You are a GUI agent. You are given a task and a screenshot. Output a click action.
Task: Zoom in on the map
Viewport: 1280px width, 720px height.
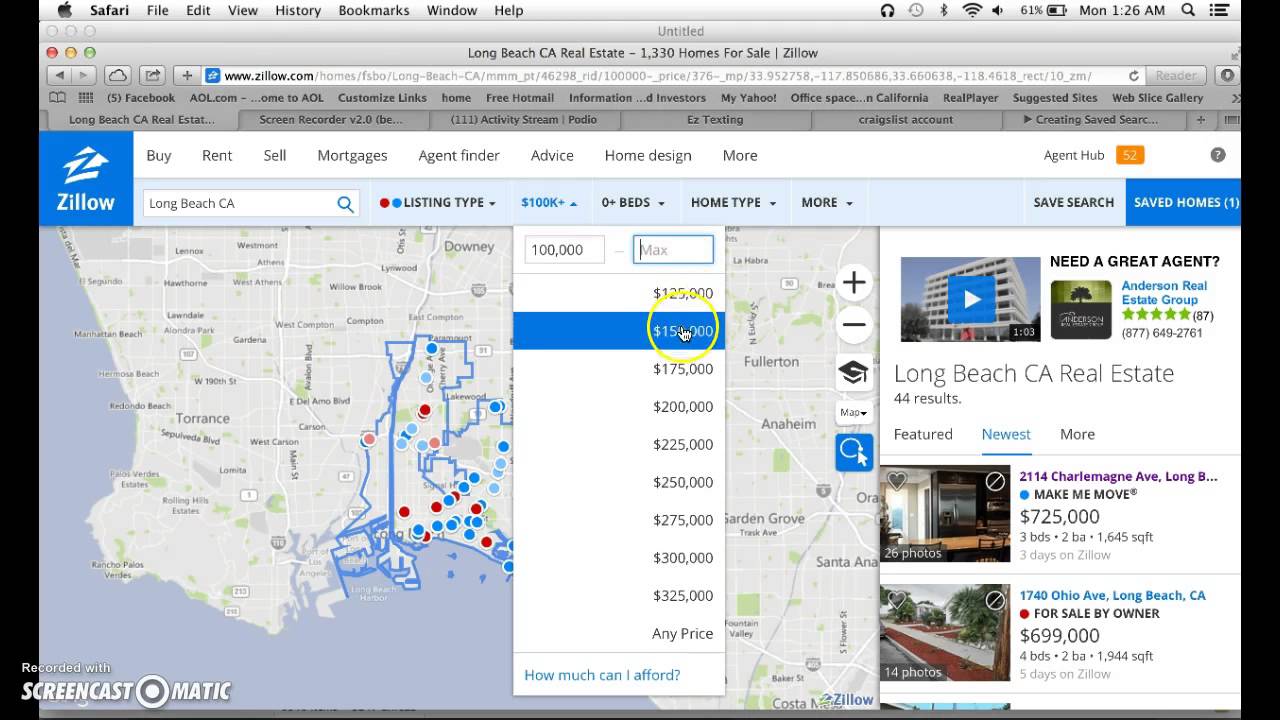pos(854,282)
